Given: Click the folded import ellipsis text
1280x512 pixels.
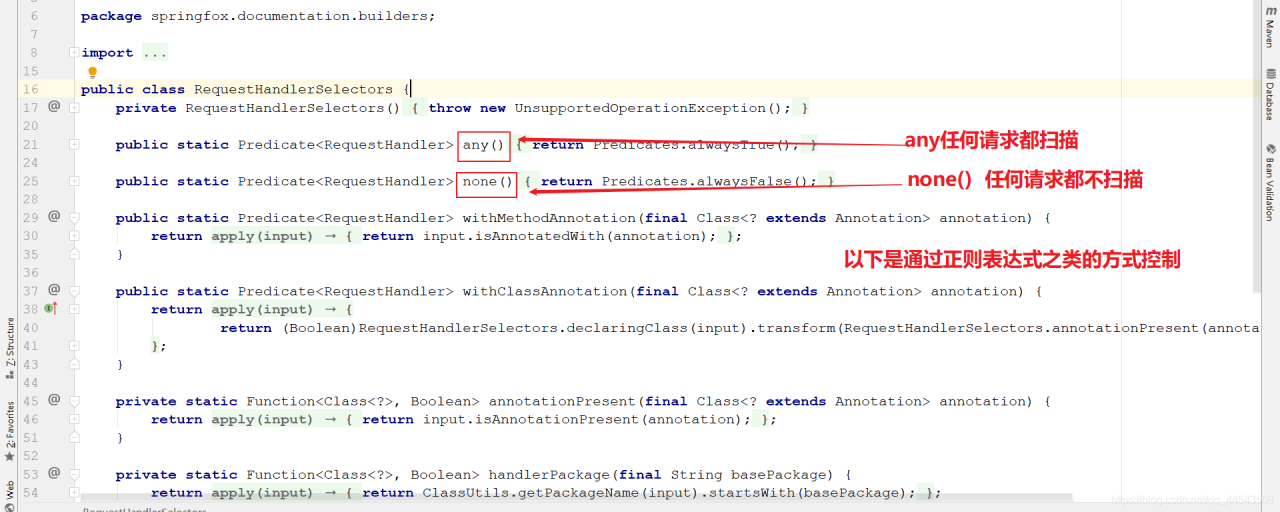Looking at the screenshot, I should pos(155,53).
